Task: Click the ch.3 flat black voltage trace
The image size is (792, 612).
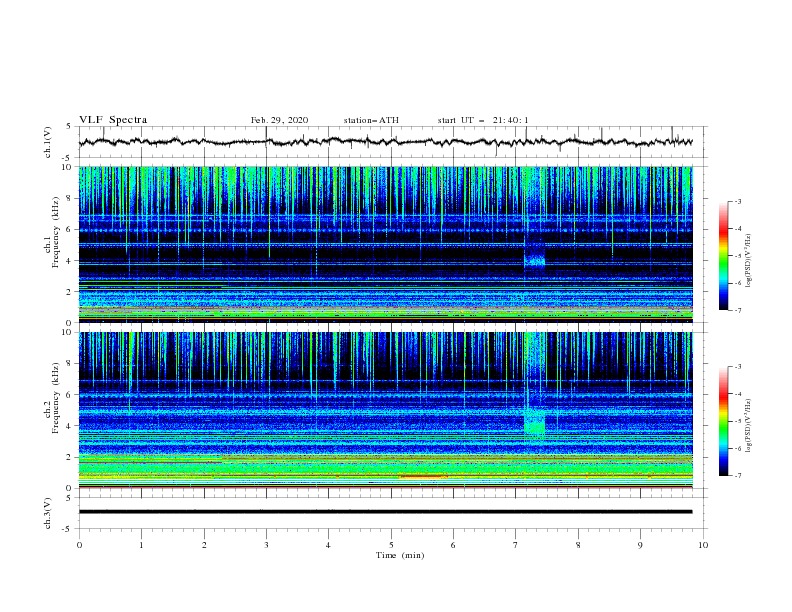Action: point(385,512)
